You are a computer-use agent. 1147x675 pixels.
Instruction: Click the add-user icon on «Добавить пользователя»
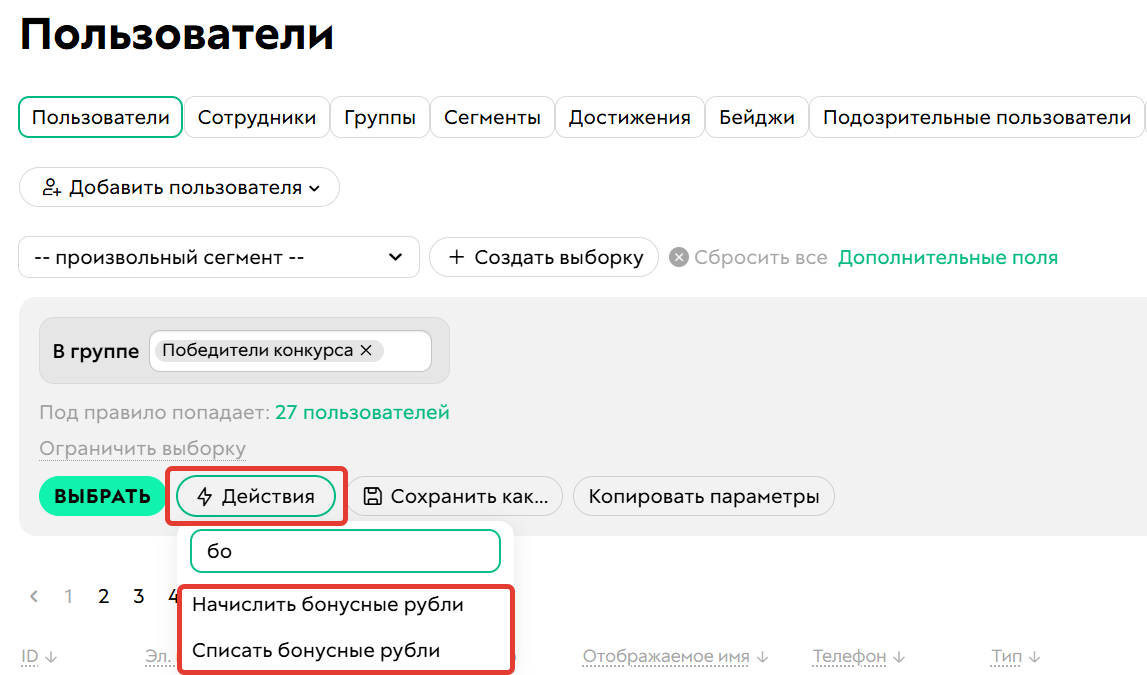51,187
